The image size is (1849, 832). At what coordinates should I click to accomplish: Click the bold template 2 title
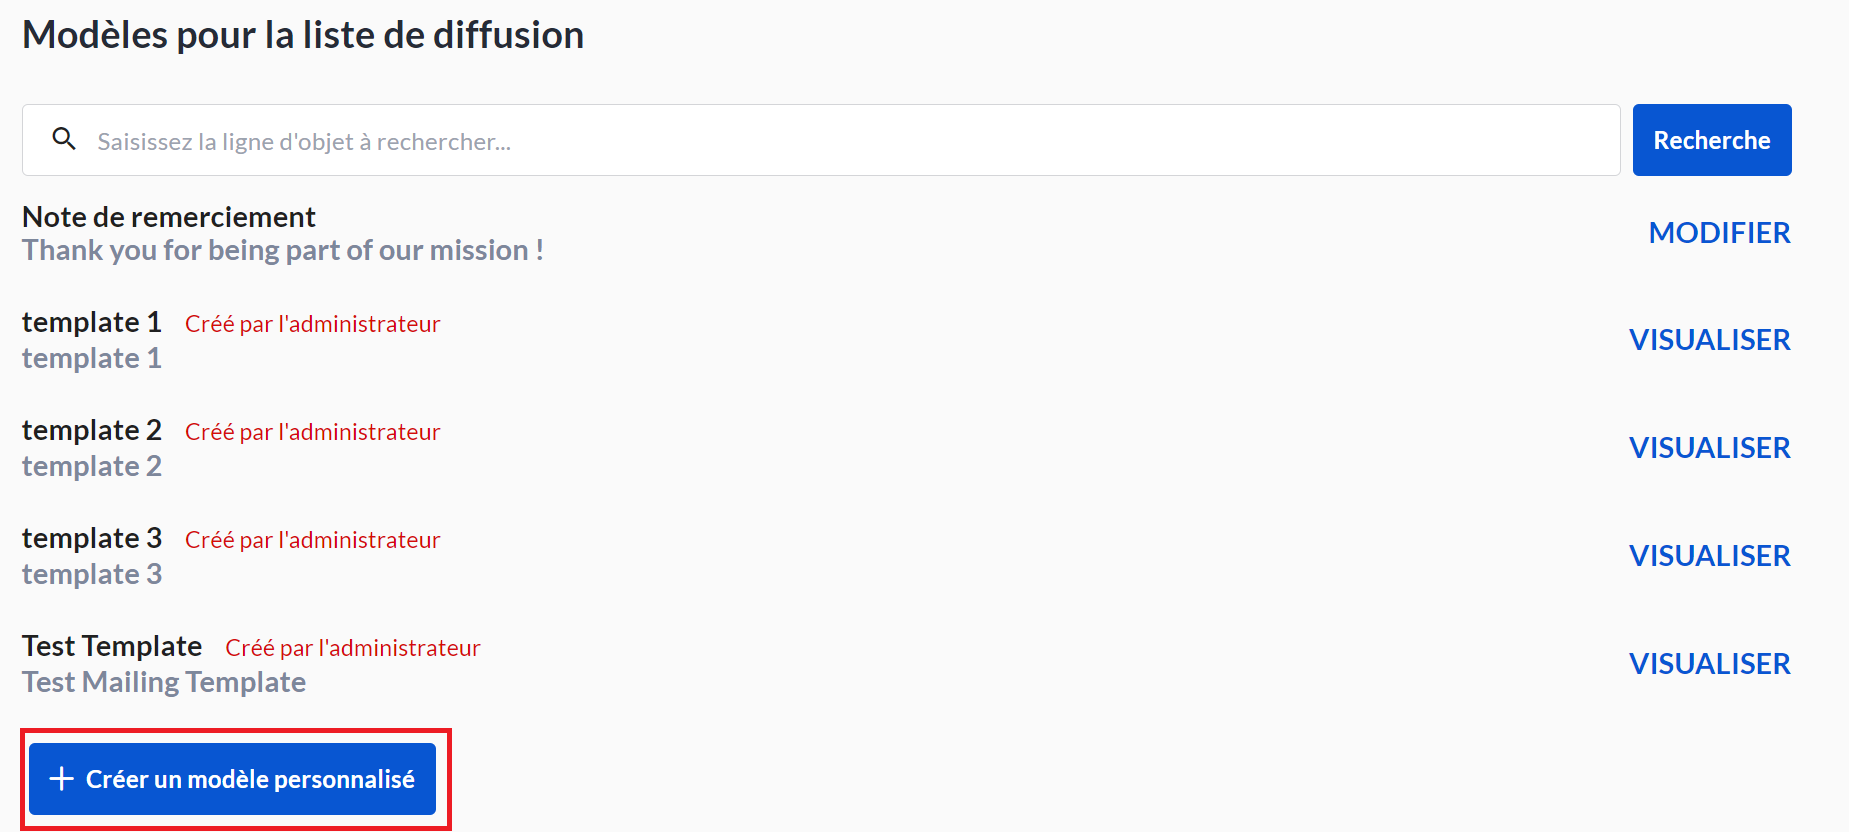(92, 430)
